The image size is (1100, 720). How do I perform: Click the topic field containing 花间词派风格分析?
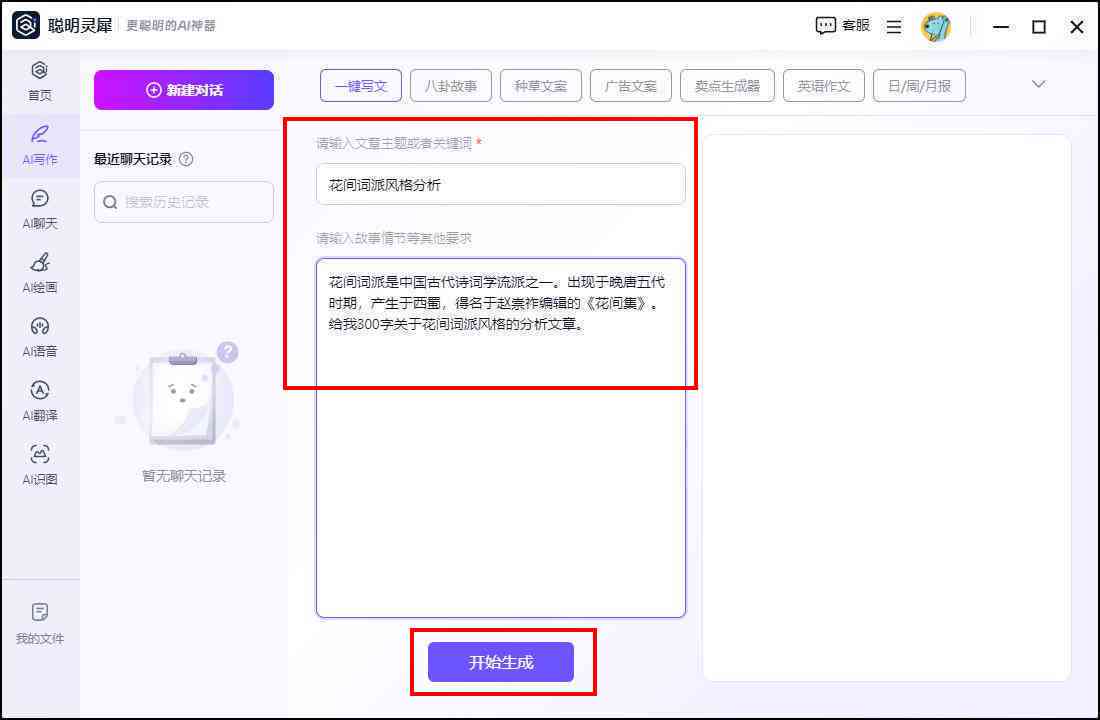pos(501,185)
